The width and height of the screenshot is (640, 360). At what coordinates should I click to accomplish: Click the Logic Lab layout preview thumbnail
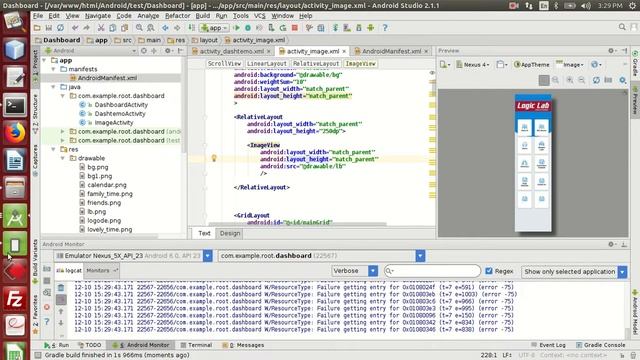click(533, 163)
